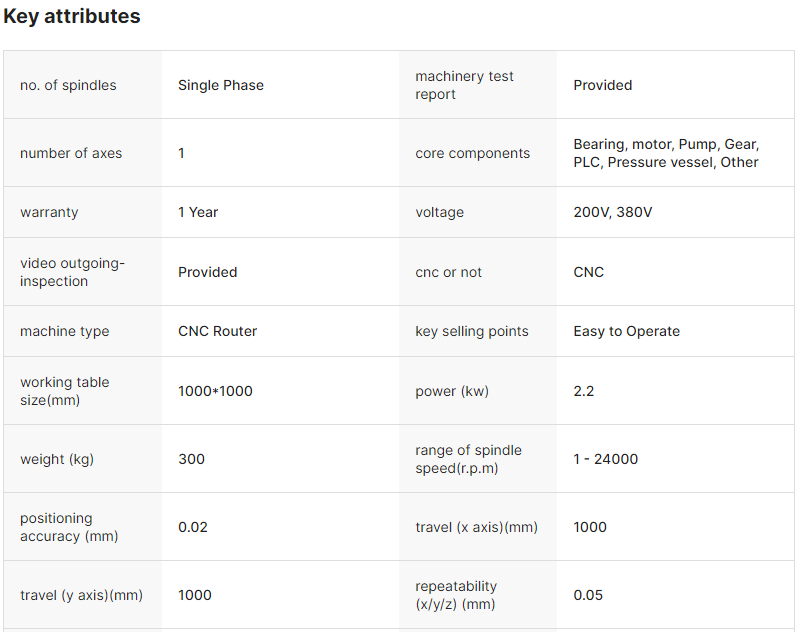Screen dimensions: 799x632
Task: Click the Key attributes heading
Action: [x=72, y=17]
